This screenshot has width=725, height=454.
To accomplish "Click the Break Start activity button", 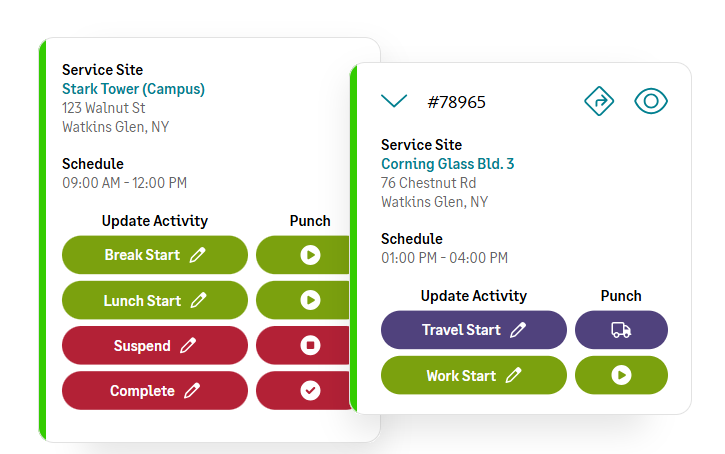I will click(x=155, y=255).
